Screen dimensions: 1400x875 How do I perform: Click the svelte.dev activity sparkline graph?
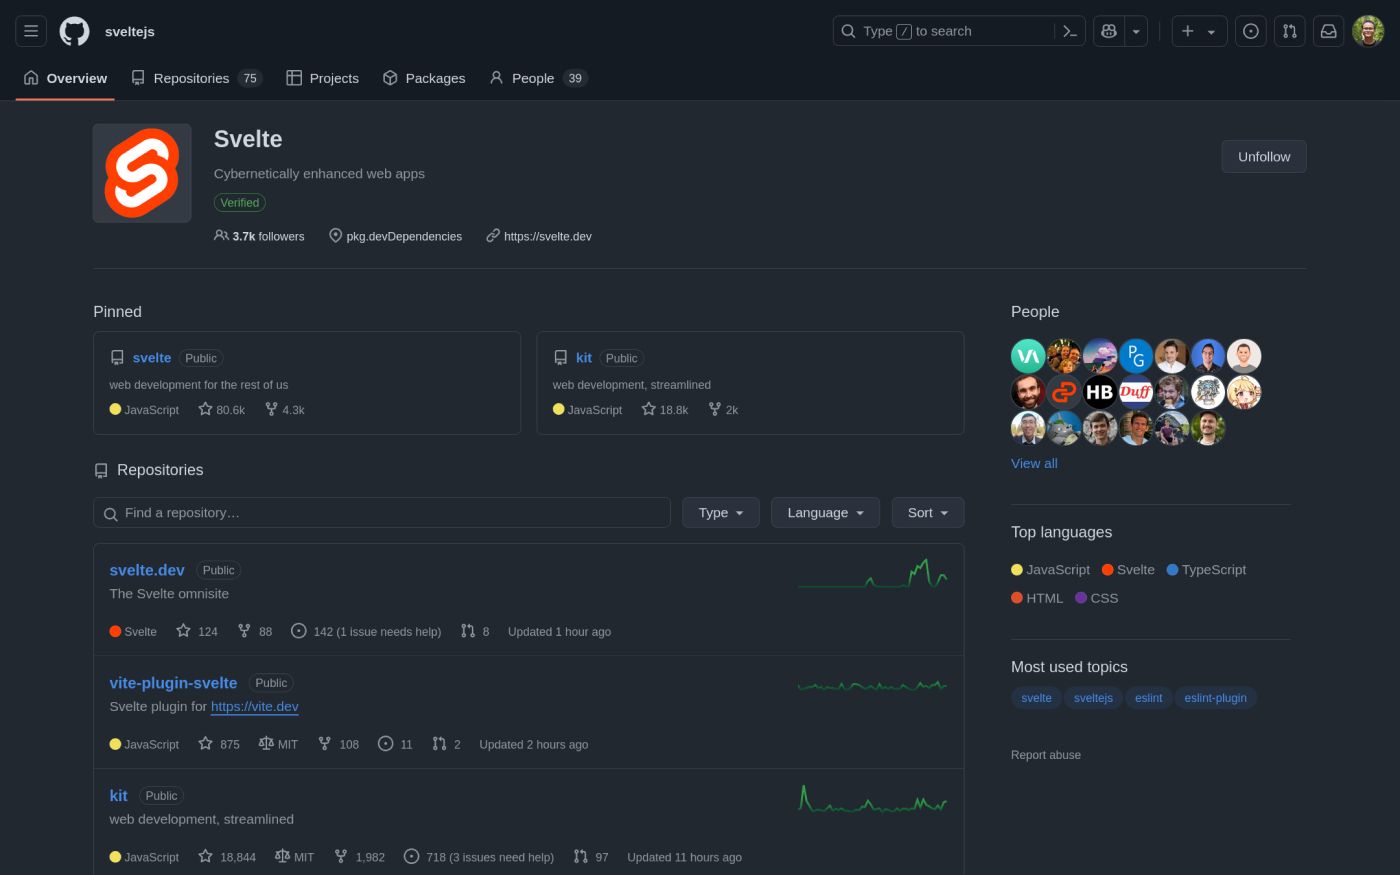(872, 573)
